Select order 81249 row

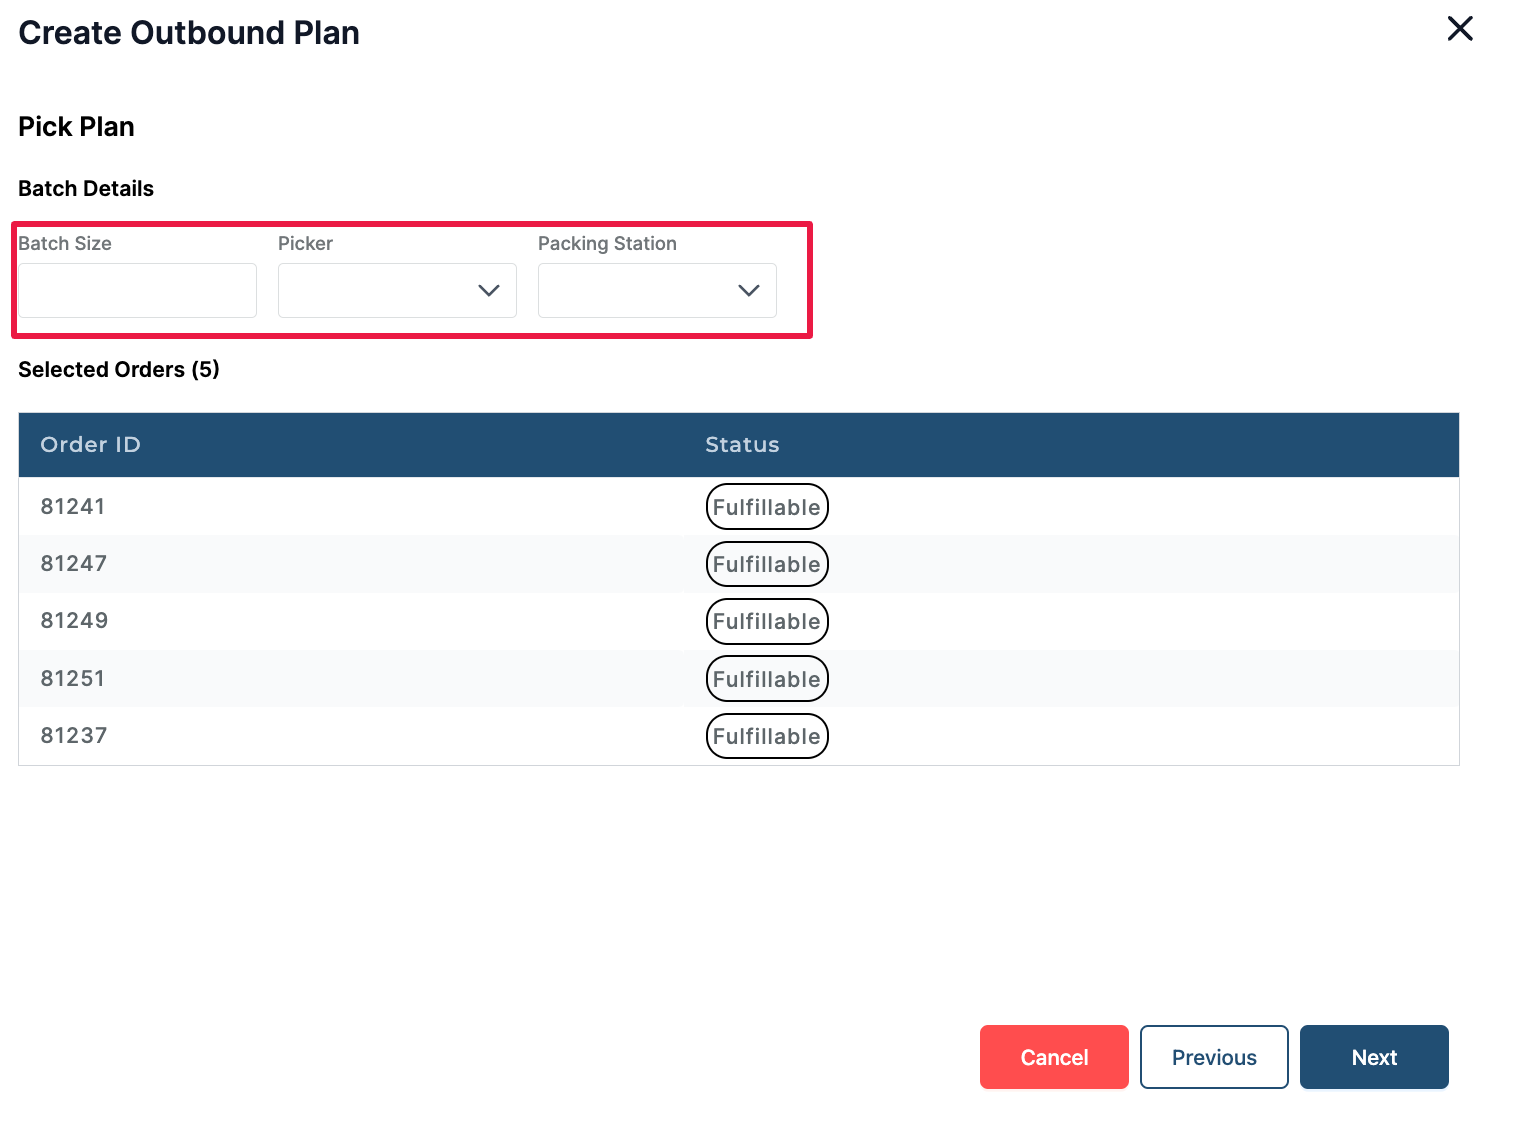pos(74,621)
